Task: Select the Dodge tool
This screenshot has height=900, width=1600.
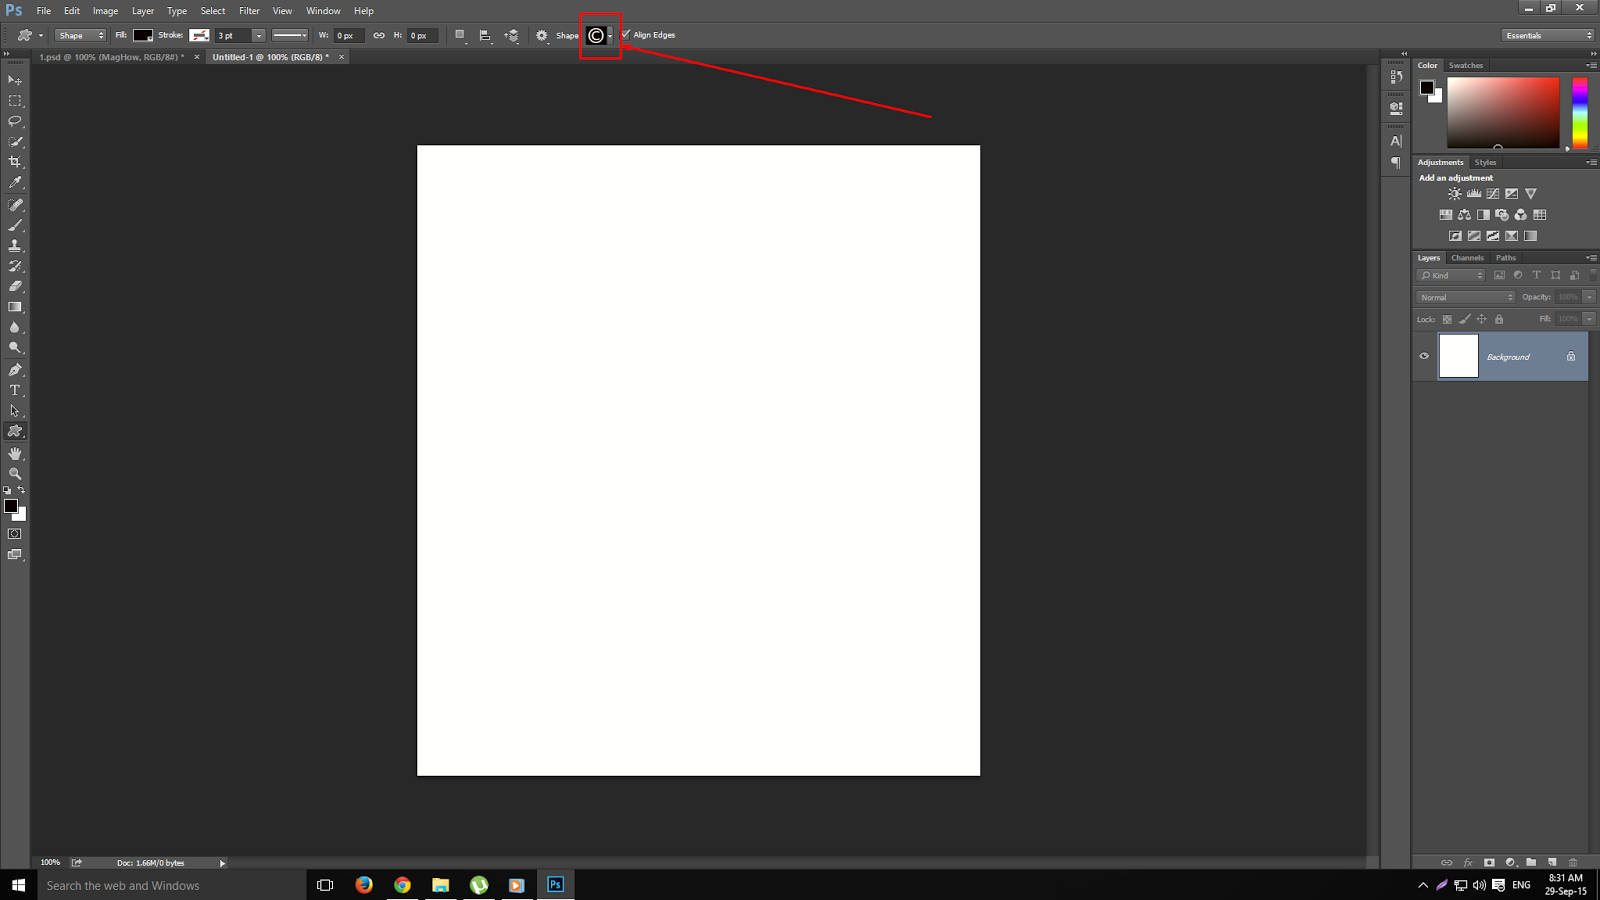Action: [x=15, y=348]
